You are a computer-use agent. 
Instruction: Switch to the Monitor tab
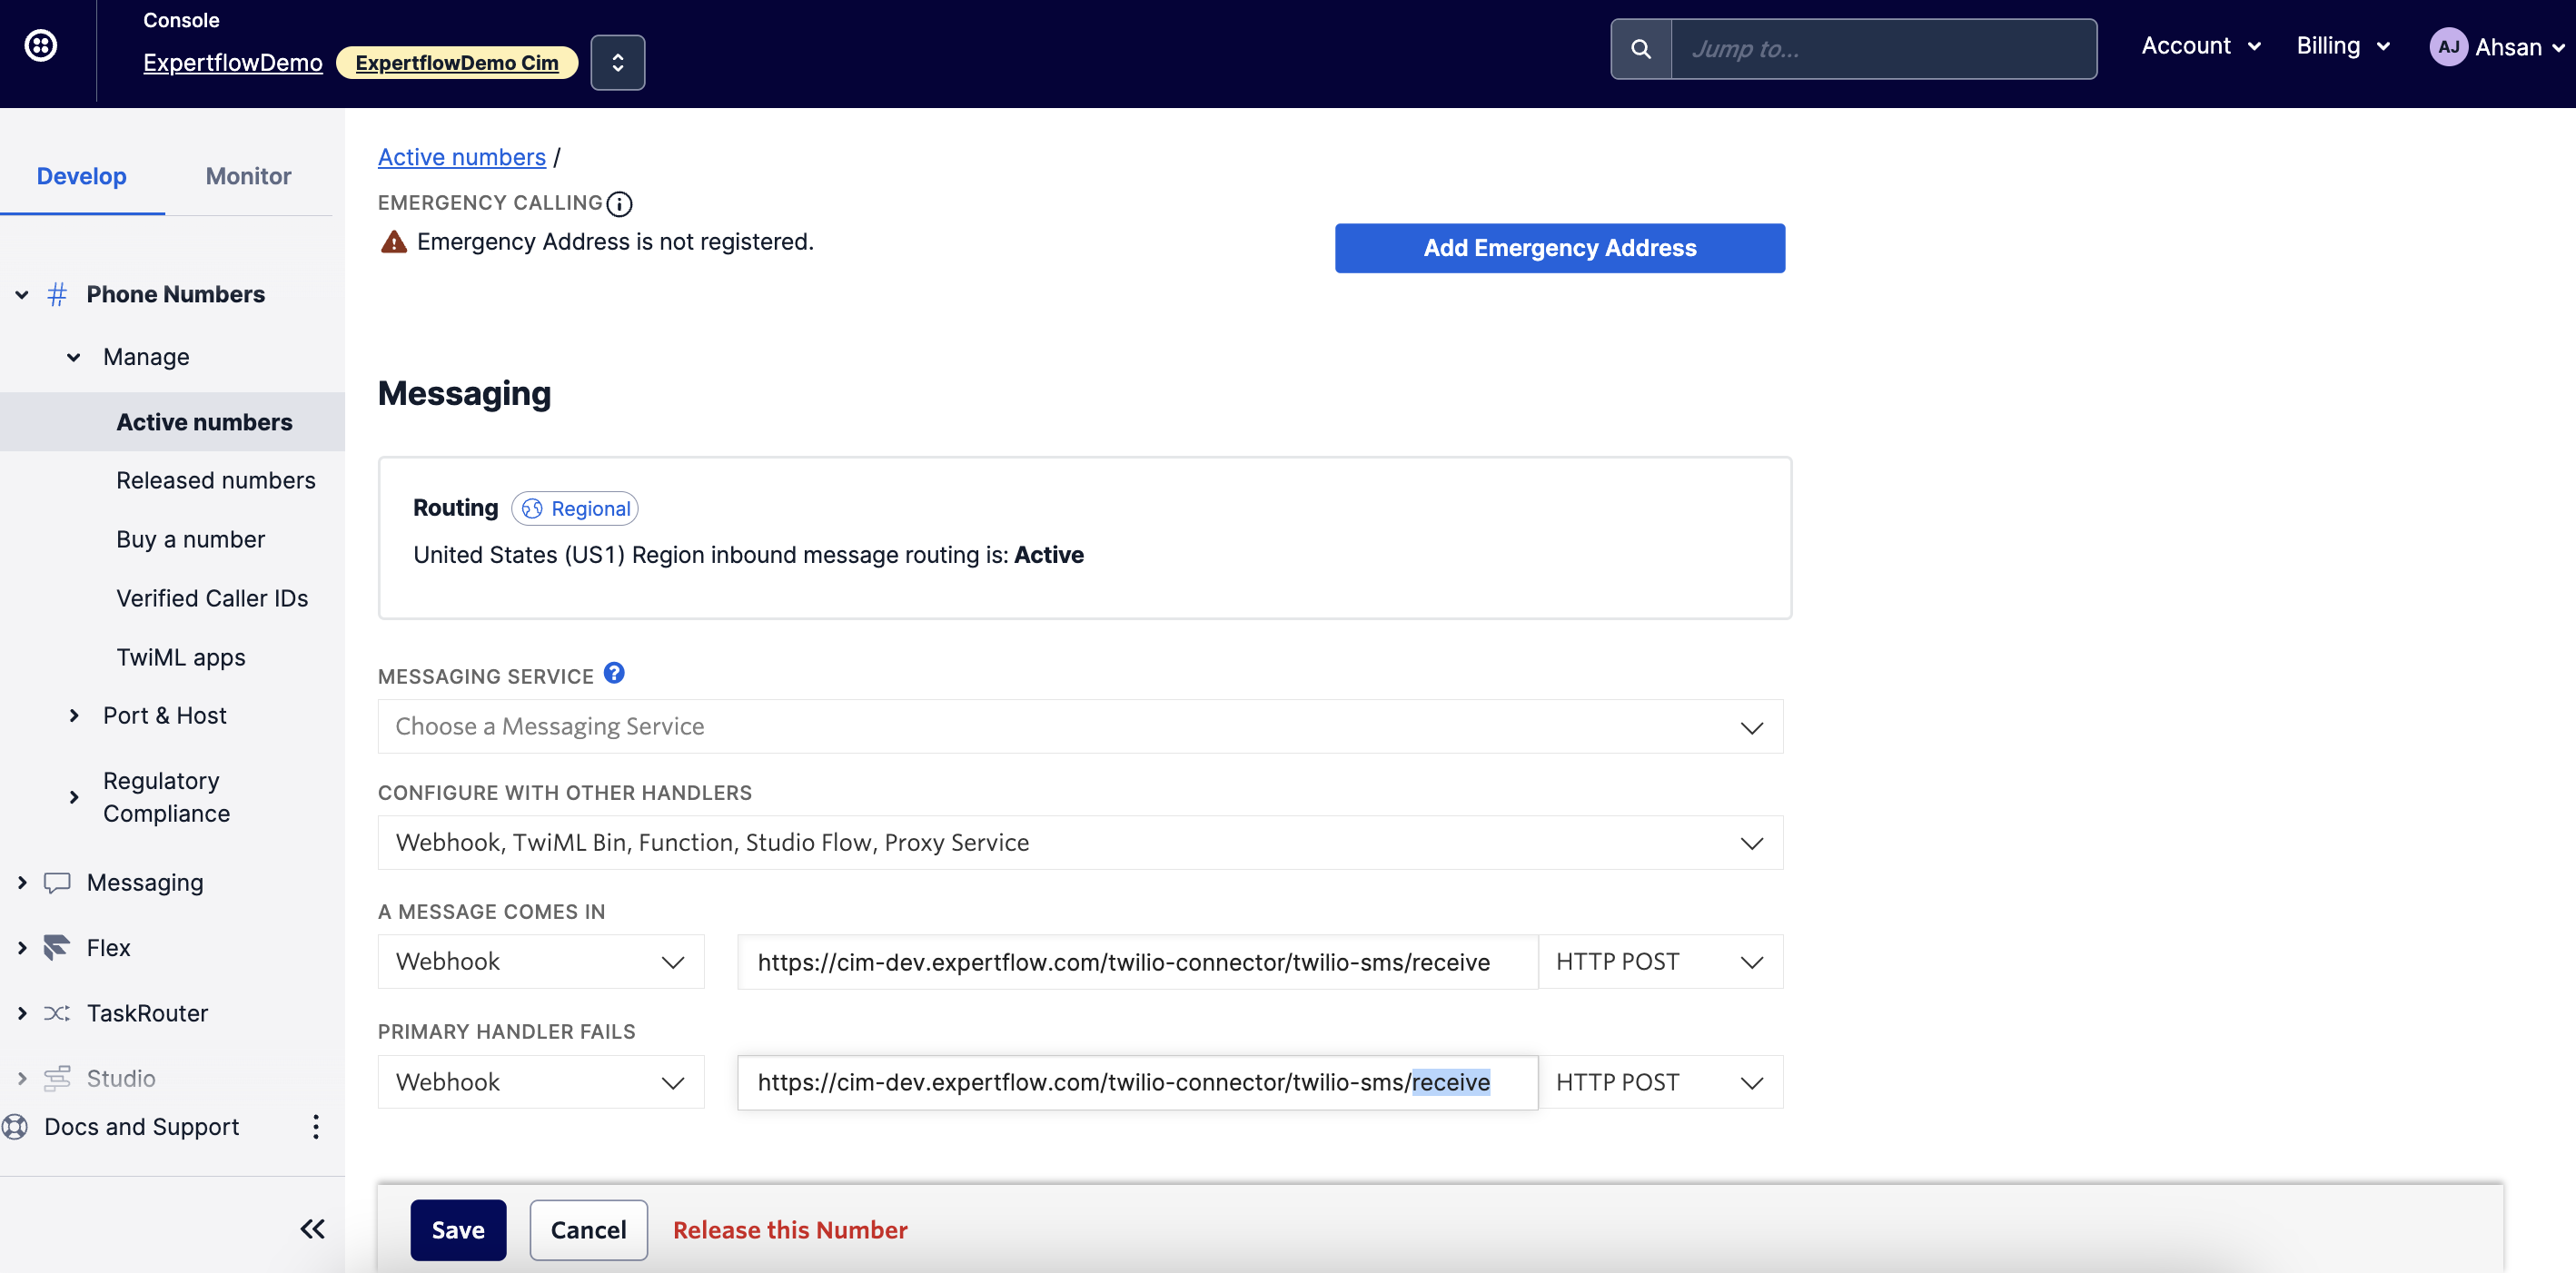(x=248, y=176)
